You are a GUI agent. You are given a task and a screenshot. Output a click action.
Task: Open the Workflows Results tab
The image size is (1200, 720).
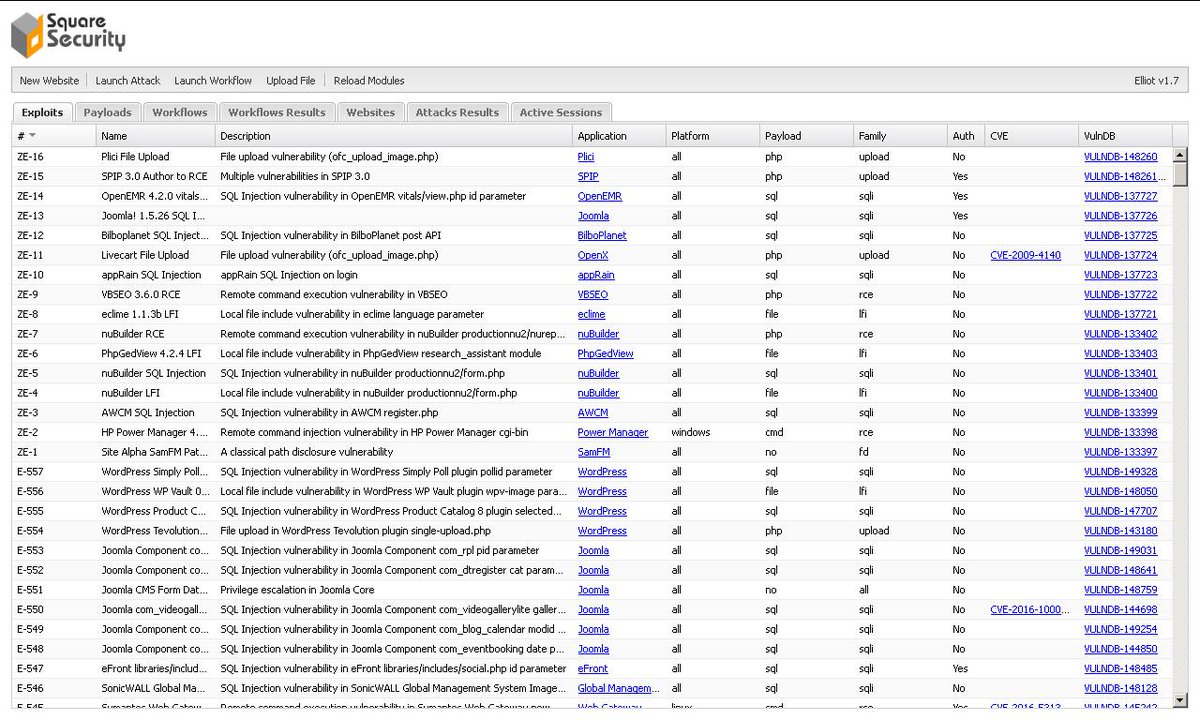(x=277, y=112)
